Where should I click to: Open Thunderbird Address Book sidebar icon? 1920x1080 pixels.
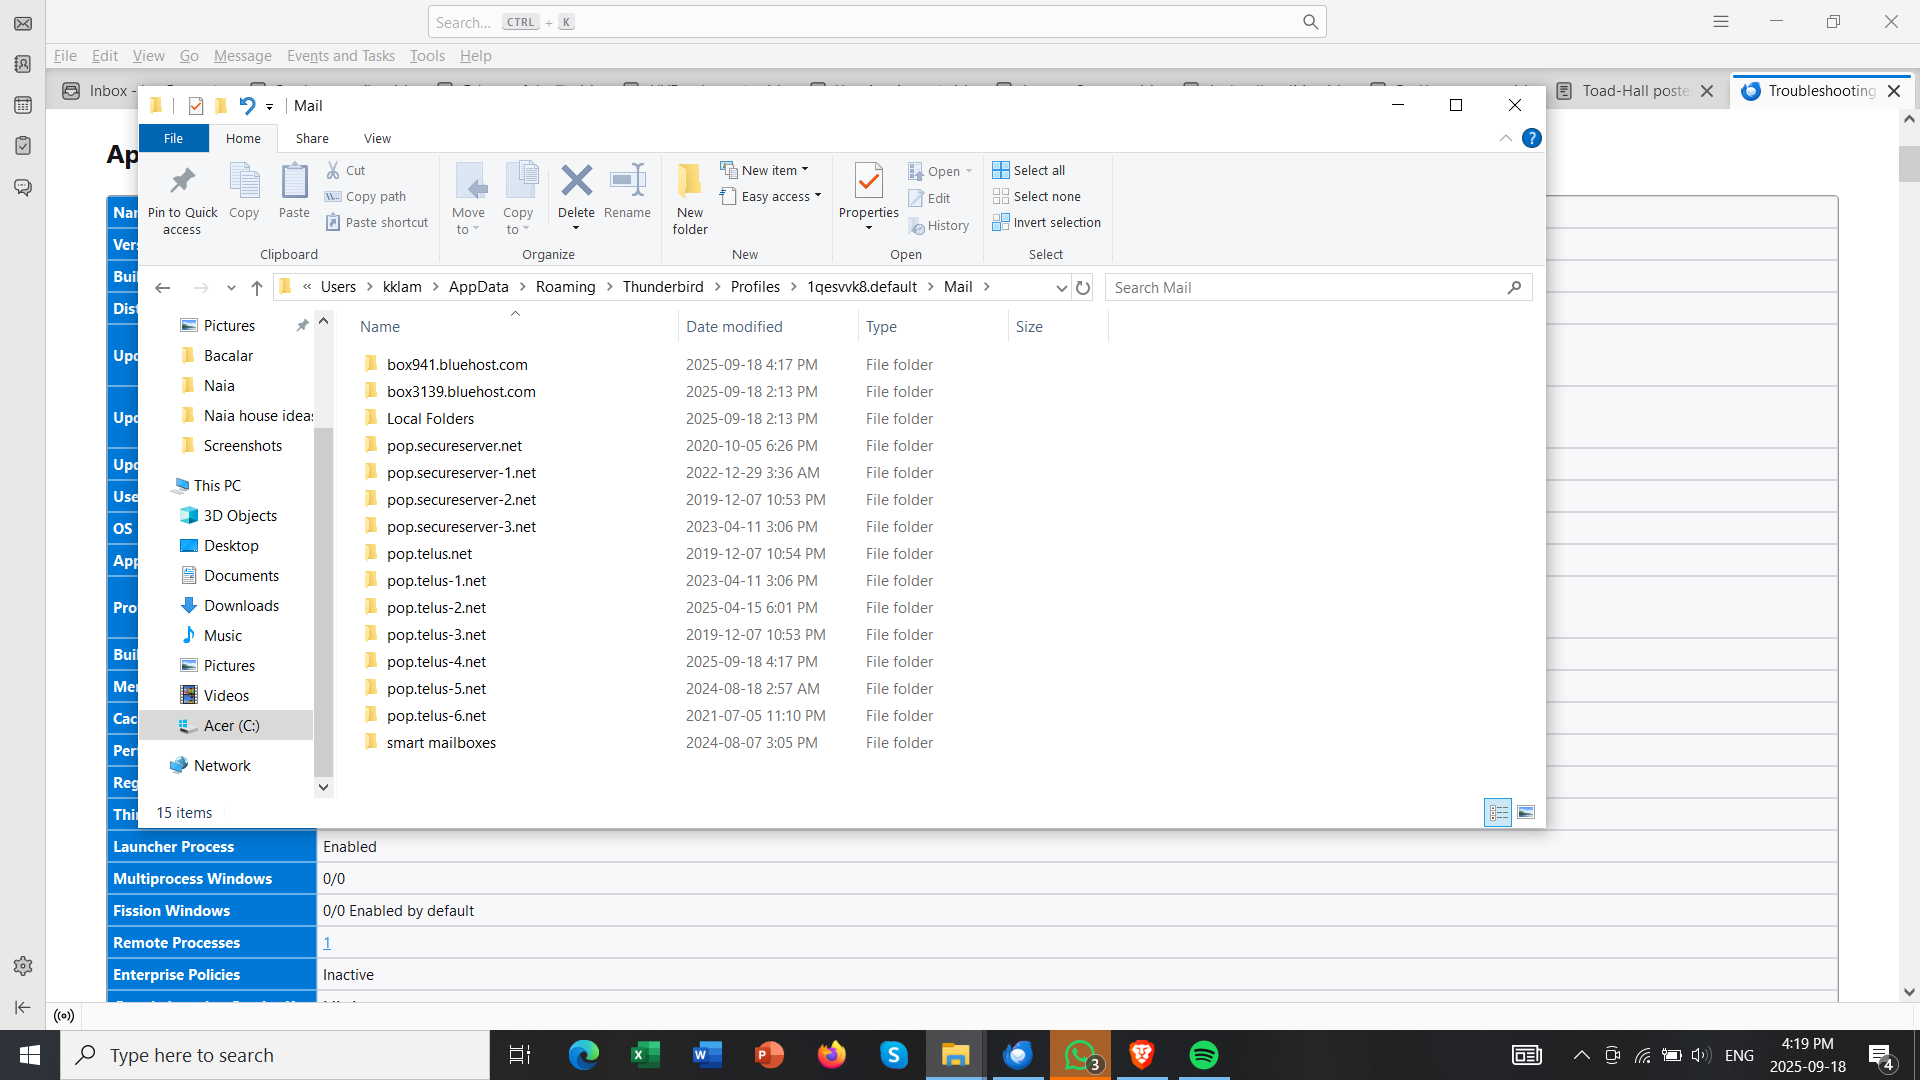23,64
